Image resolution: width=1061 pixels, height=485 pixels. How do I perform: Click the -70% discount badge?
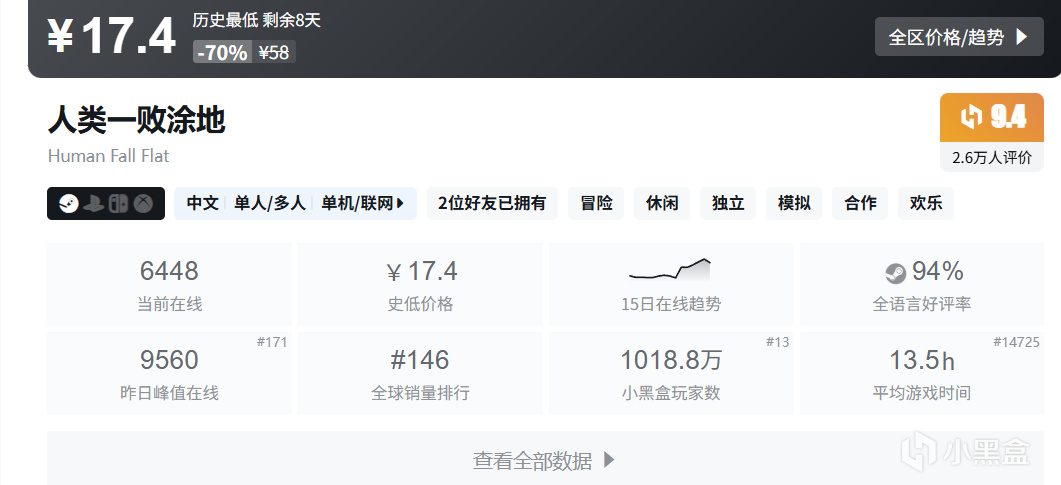(223, 52)
